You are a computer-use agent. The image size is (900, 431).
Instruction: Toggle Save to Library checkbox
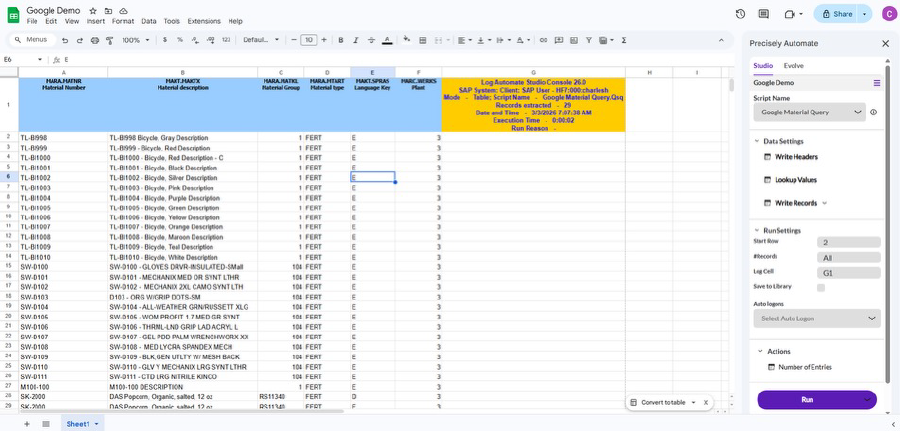coord(821,288)
